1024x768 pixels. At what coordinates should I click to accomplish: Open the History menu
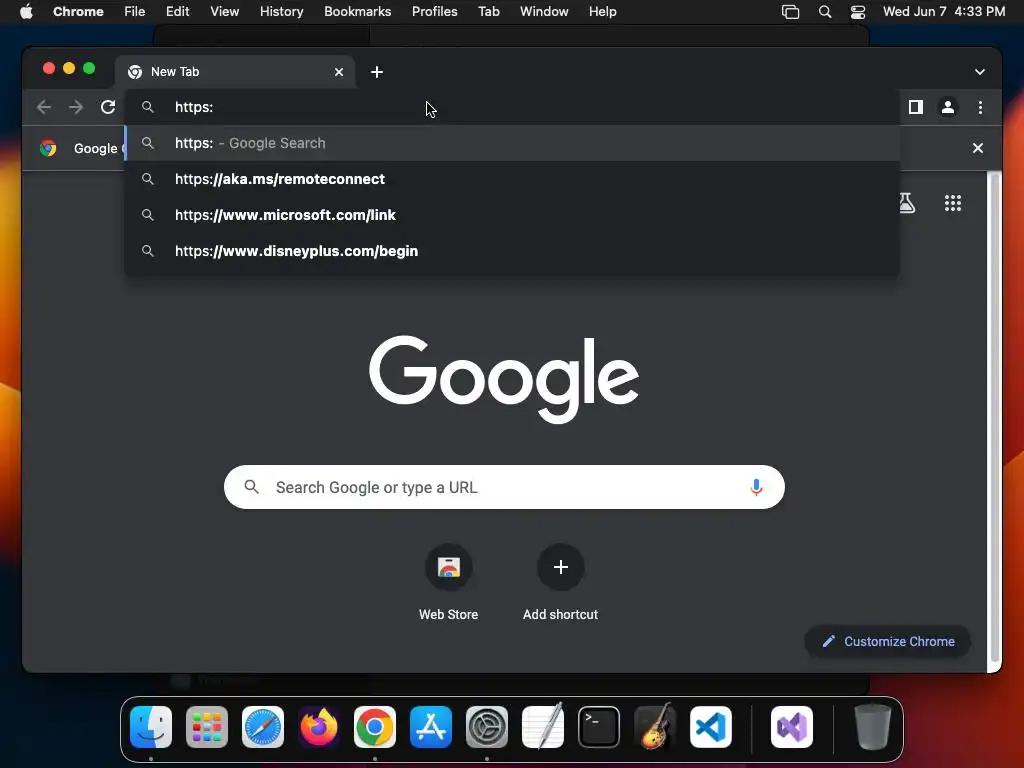pyautogui.click(x=281, y=12)
